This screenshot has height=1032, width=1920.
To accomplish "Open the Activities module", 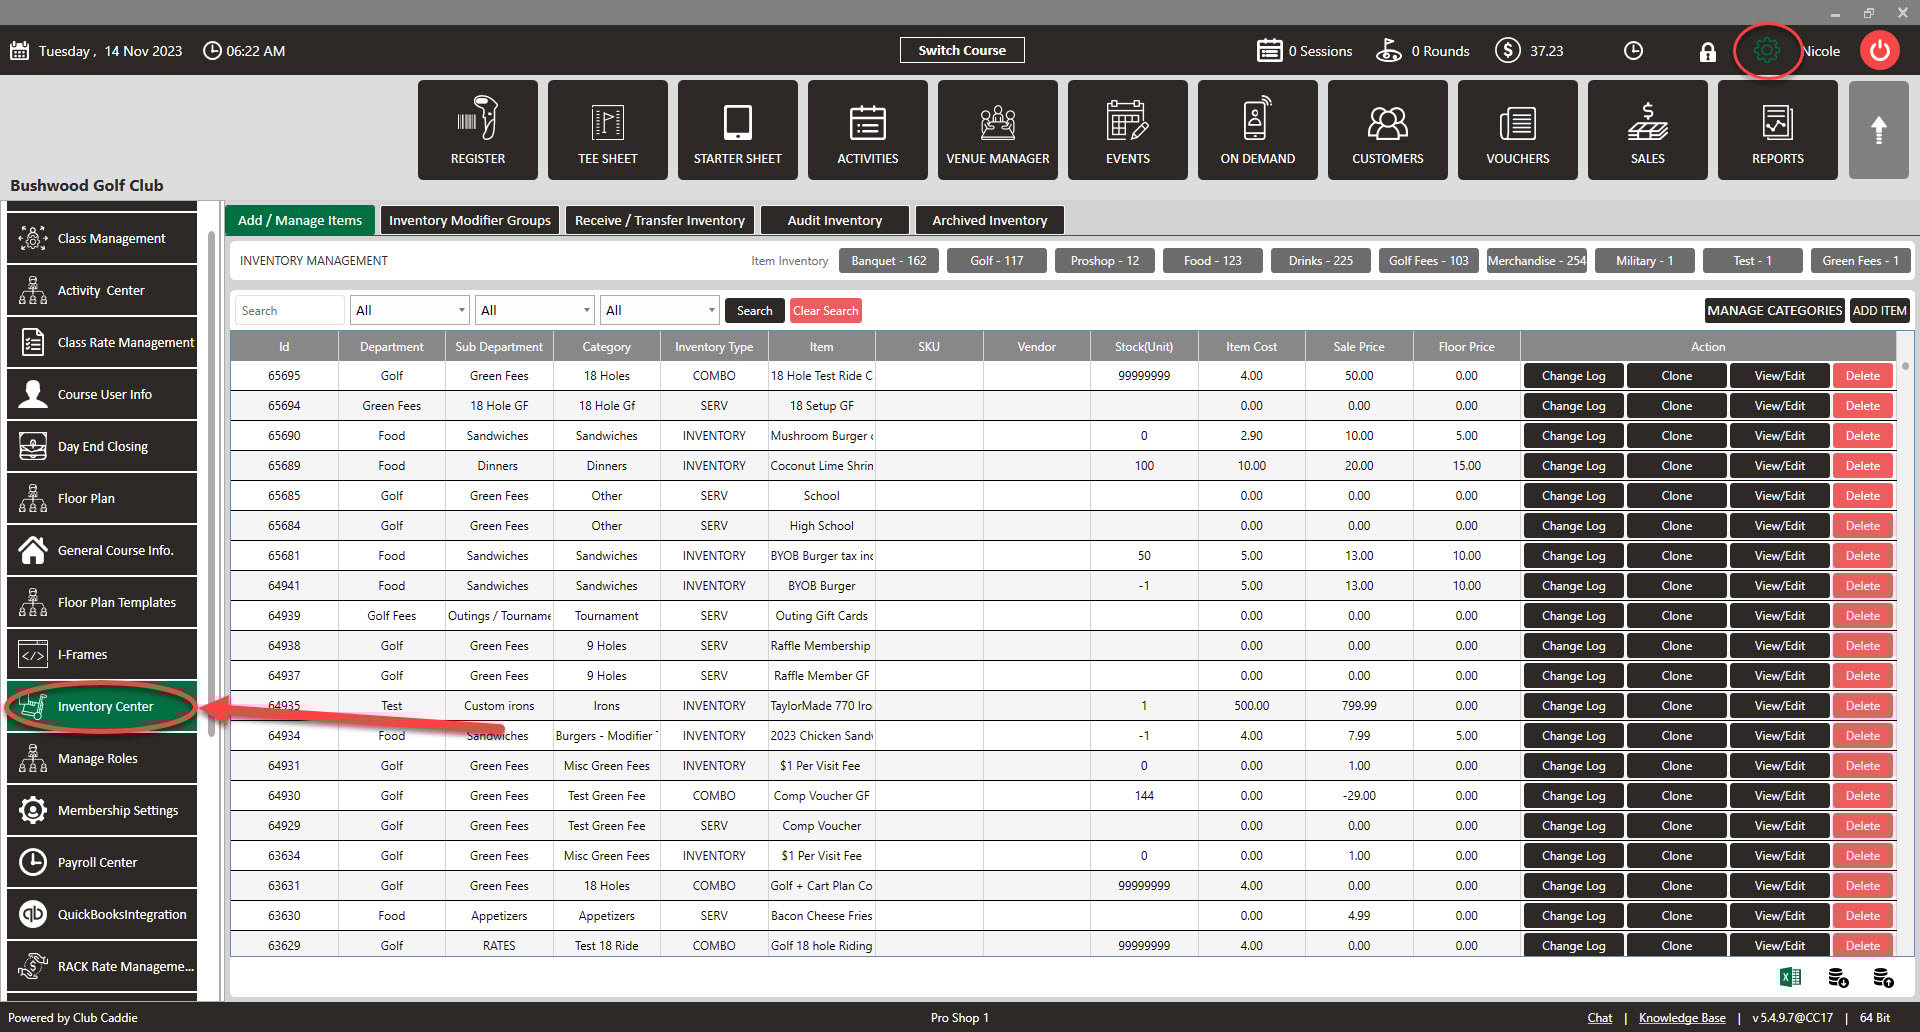I will 867,130.
